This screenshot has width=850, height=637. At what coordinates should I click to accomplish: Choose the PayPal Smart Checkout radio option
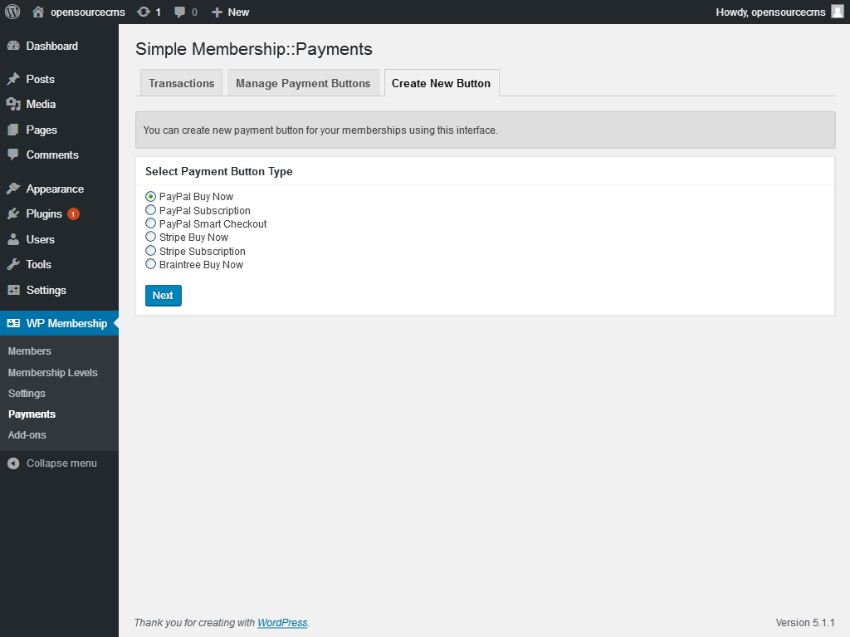click(x=150, y=223)
